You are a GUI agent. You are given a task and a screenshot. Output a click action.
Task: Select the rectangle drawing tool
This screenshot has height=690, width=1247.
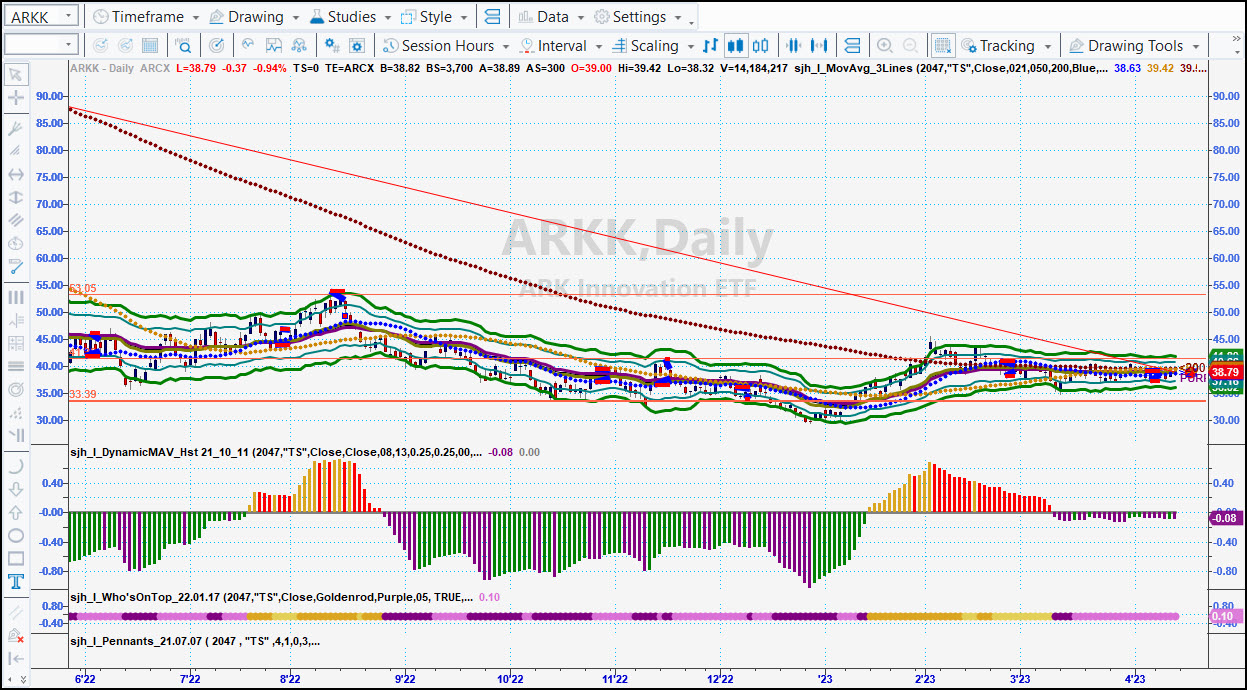tap(16, 558)
